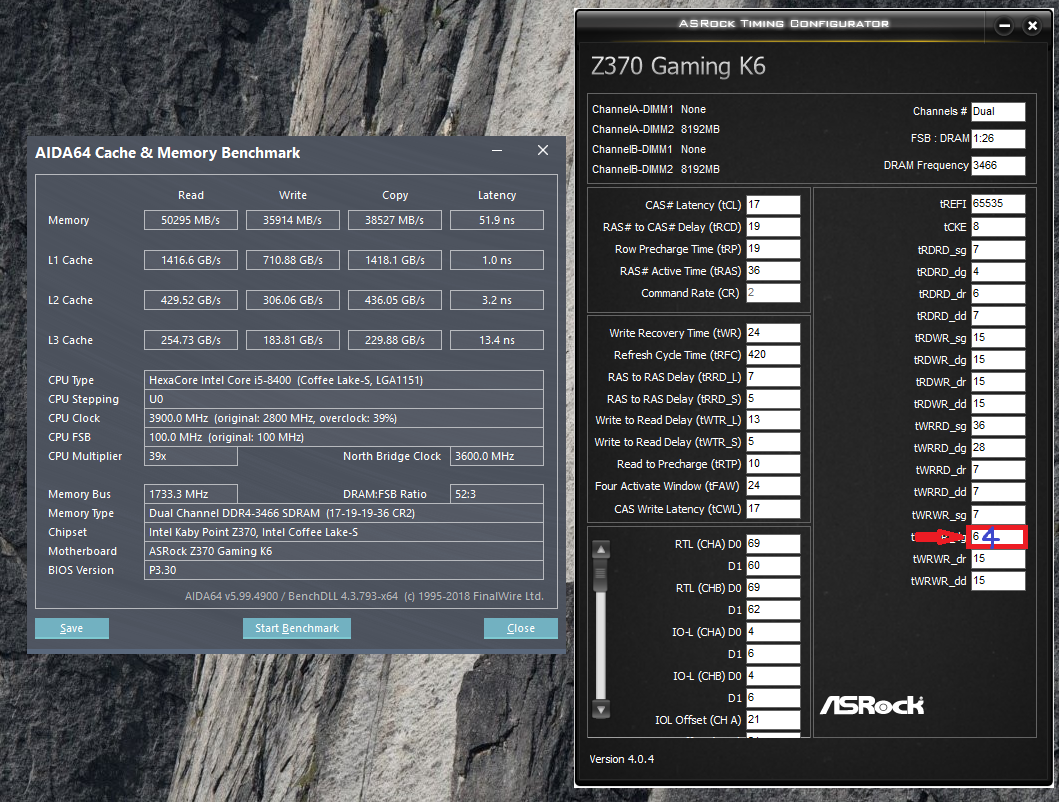Click the scroll down arrow in the RTL list
Image resolution: width=1059 pixels, height=802 pixels.
pos(600,709)
